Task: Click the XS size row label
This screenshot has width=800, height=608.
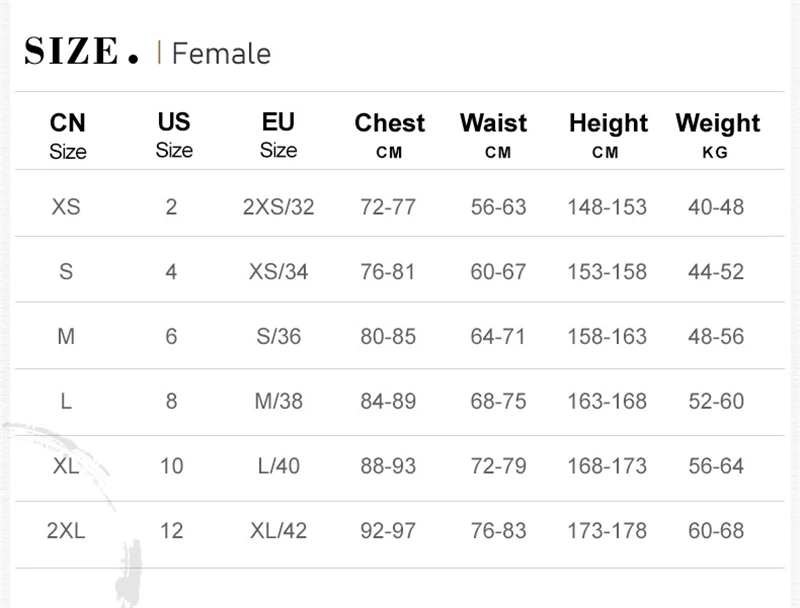Action: tap(66, 207)
